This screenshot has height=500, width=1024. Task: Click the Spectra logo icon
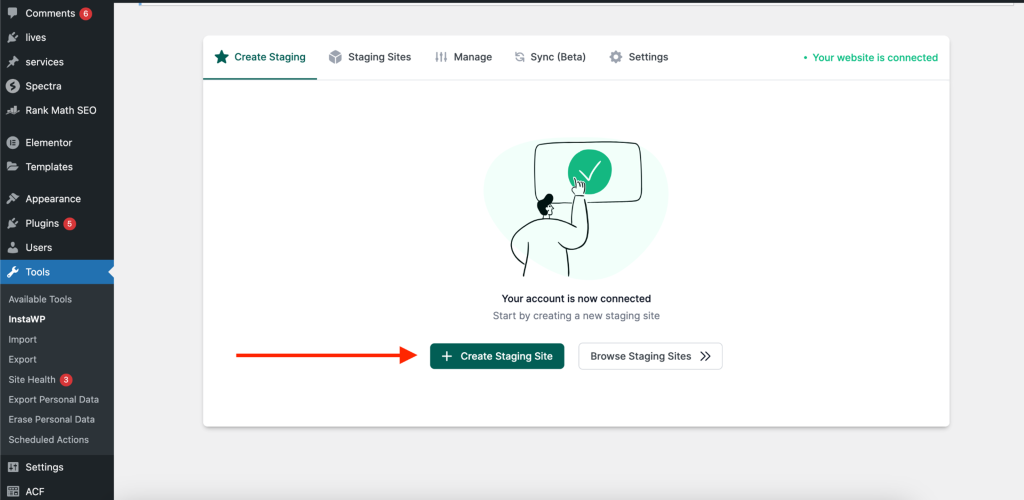pyautogui.click(x=12, y=86)
